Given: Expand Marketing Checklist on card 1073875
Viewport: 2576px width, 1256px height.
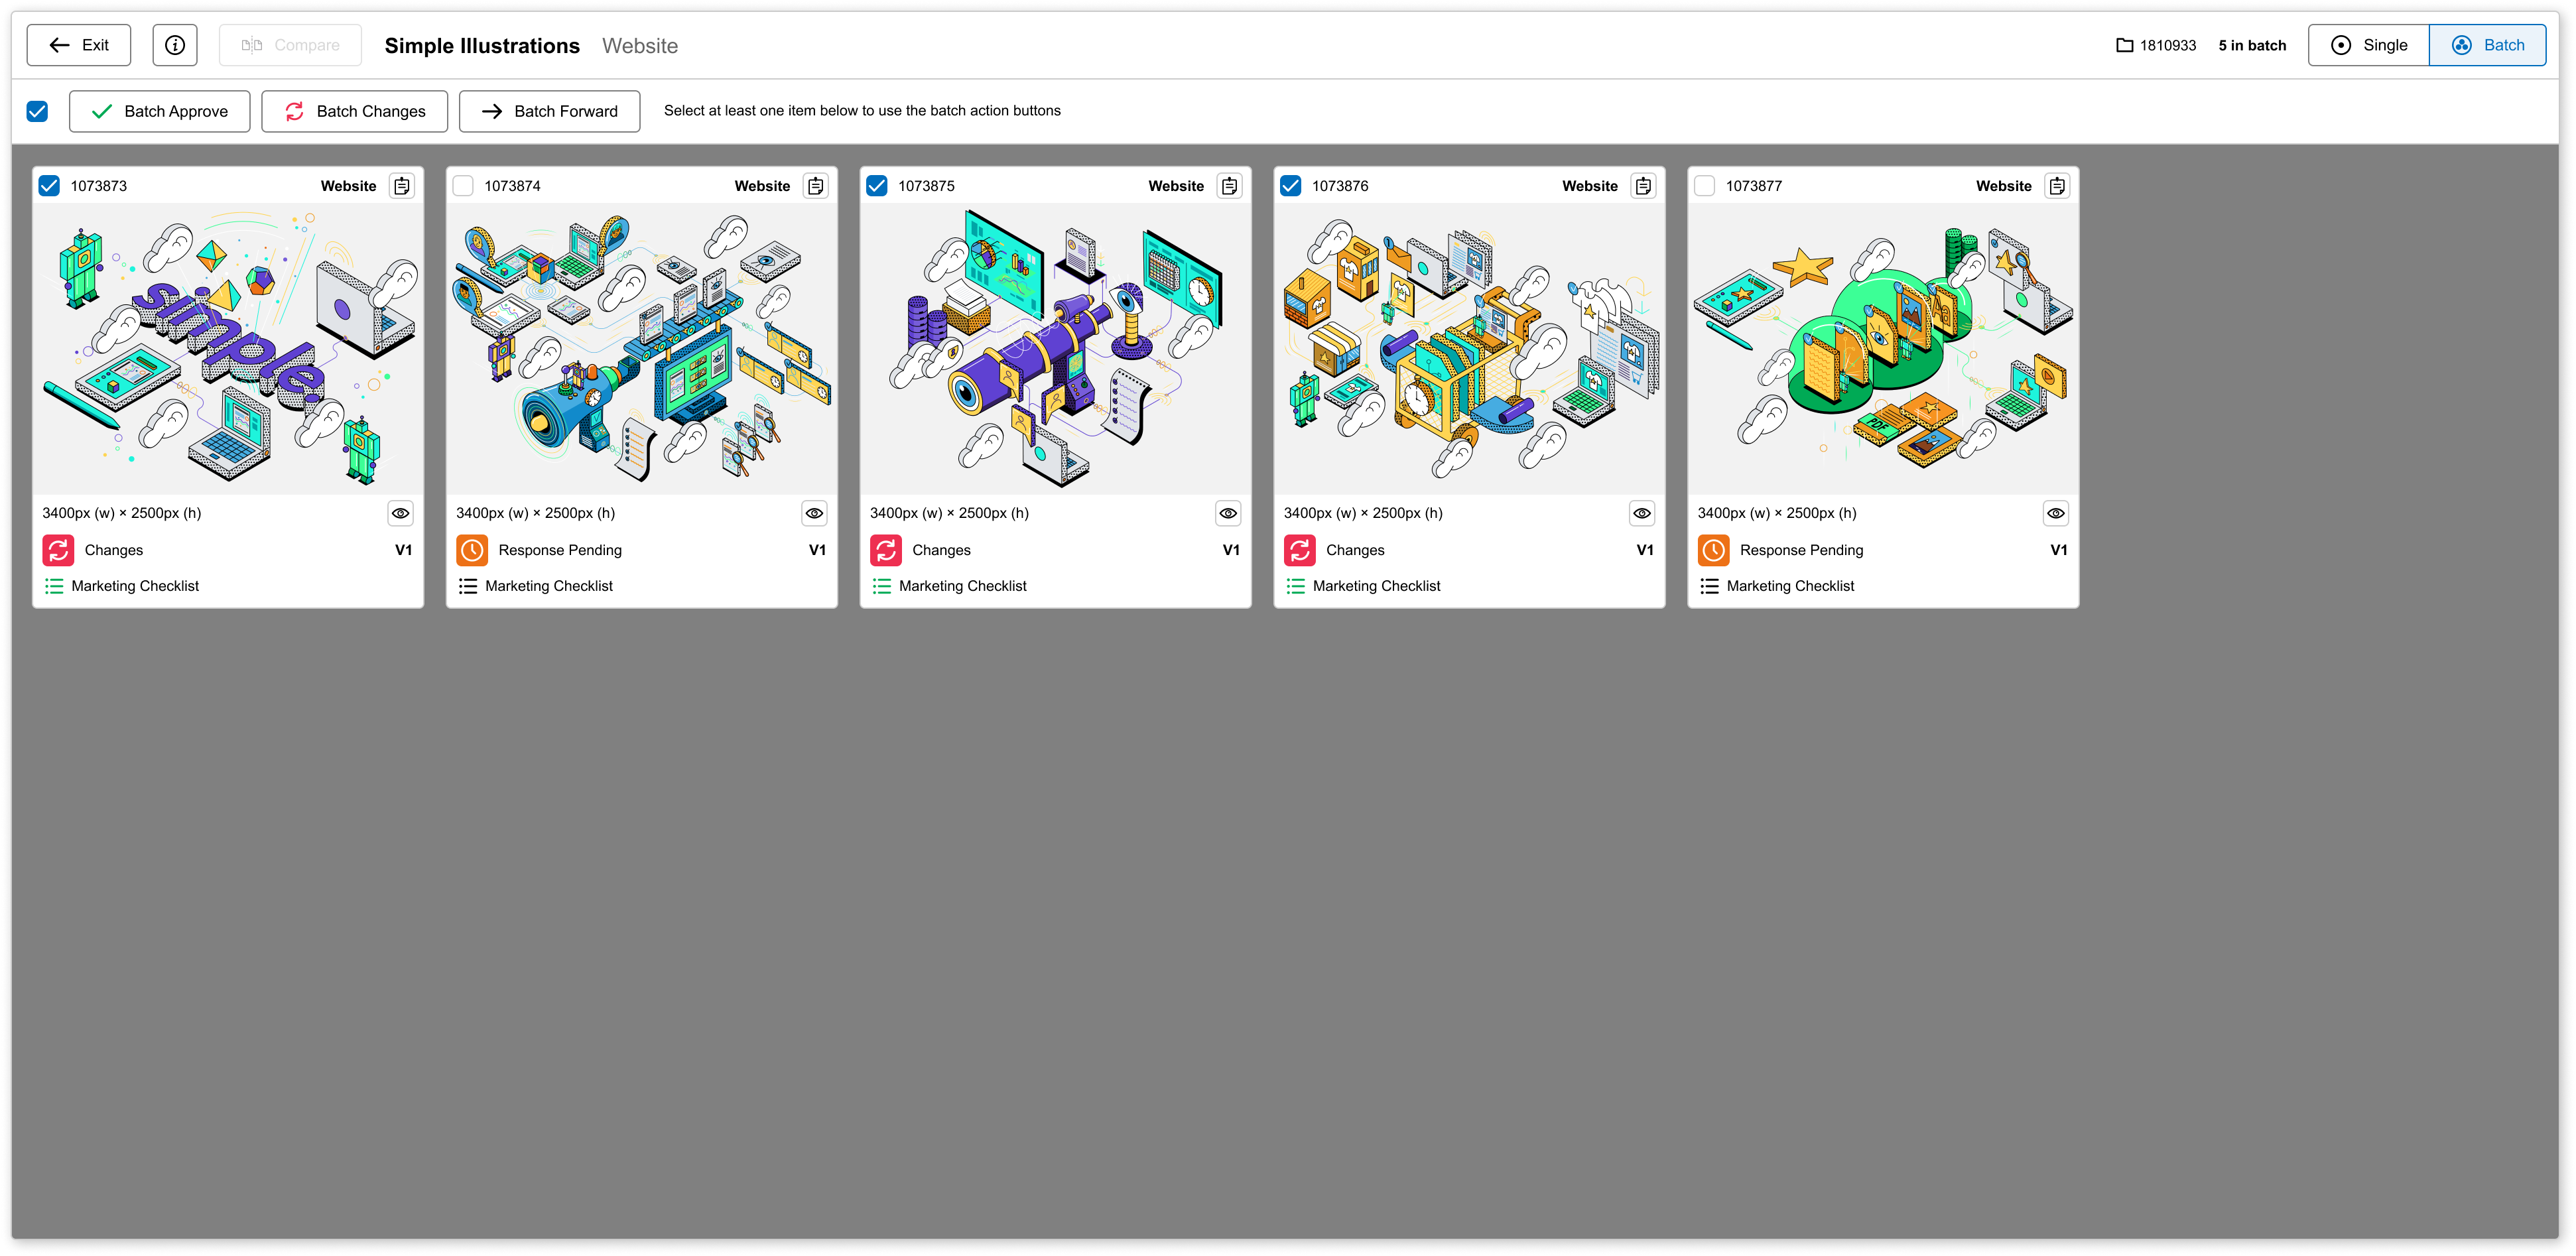Looking at the screenshot, I should 962,586.
